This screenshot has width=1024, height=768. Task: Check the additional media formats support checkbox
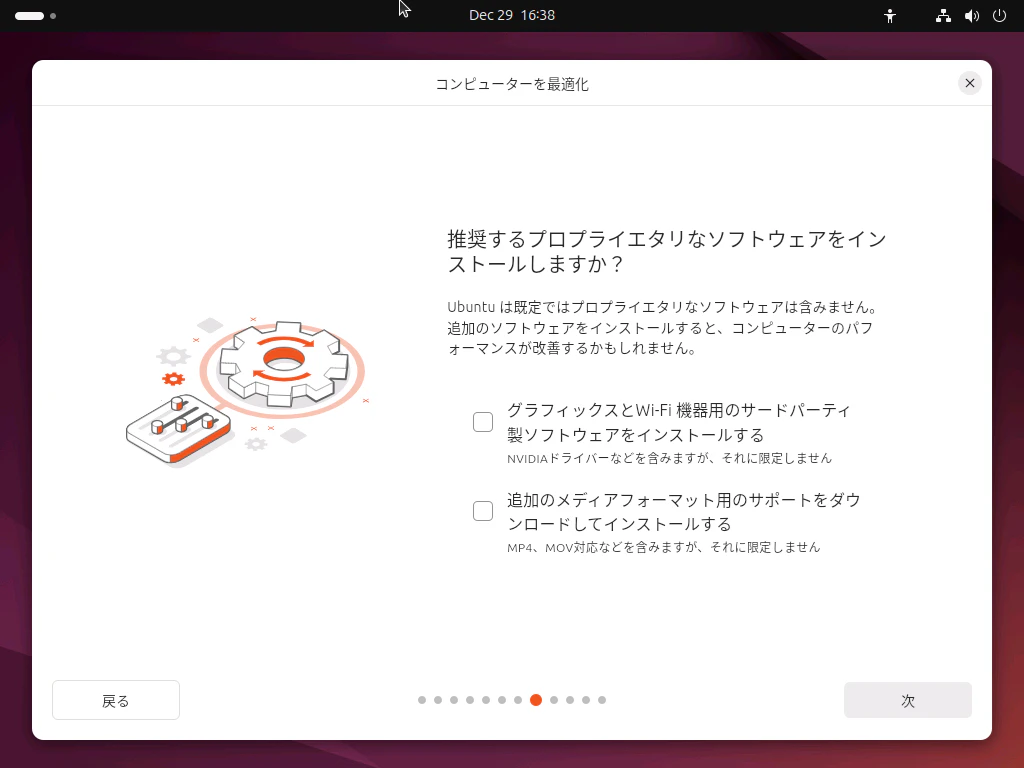pyautogui.click(x=483, y=510)
